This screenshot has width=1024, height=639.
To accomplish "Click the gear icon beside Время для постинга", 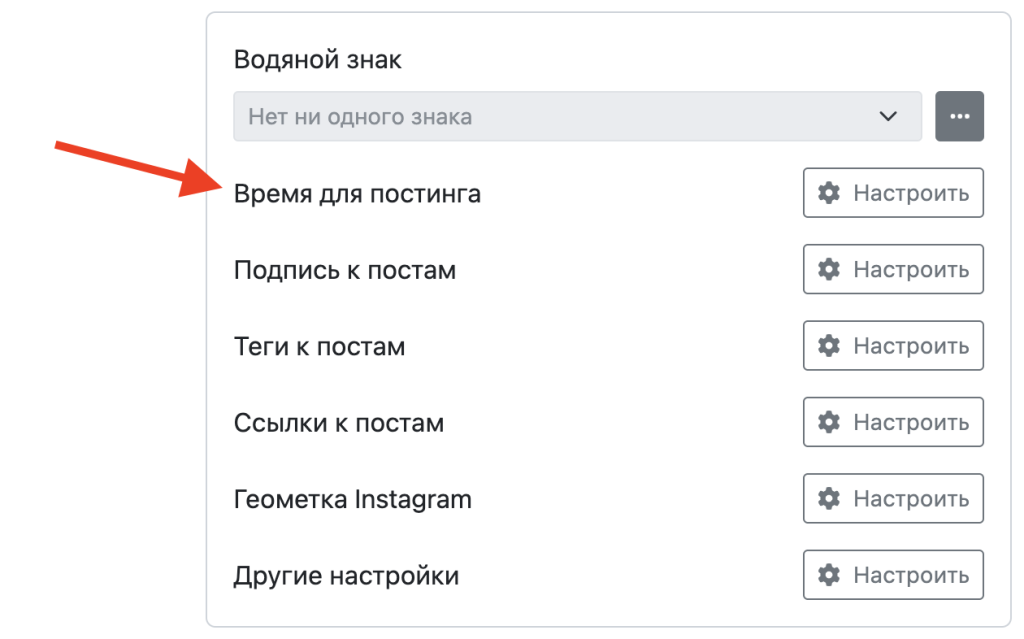I will click(829, 193).
